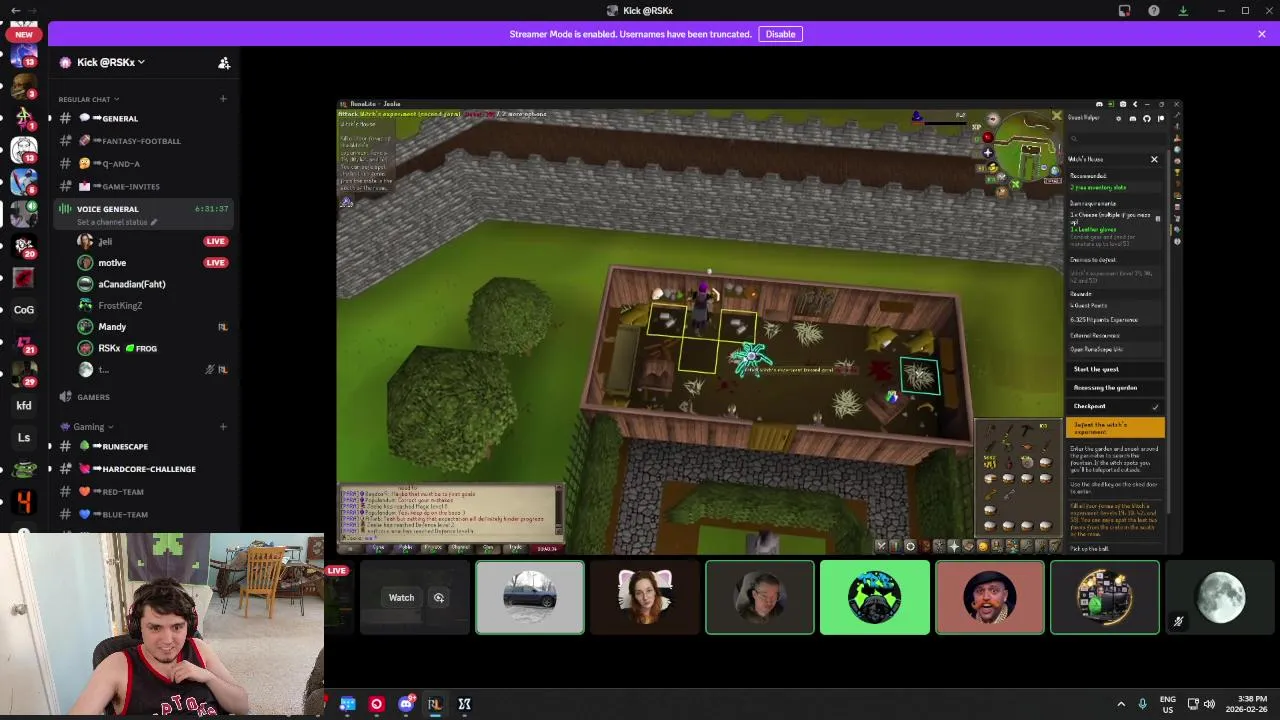Open the volume control in the system tray
The image size is (1280, 720).
coord(1210,704)
